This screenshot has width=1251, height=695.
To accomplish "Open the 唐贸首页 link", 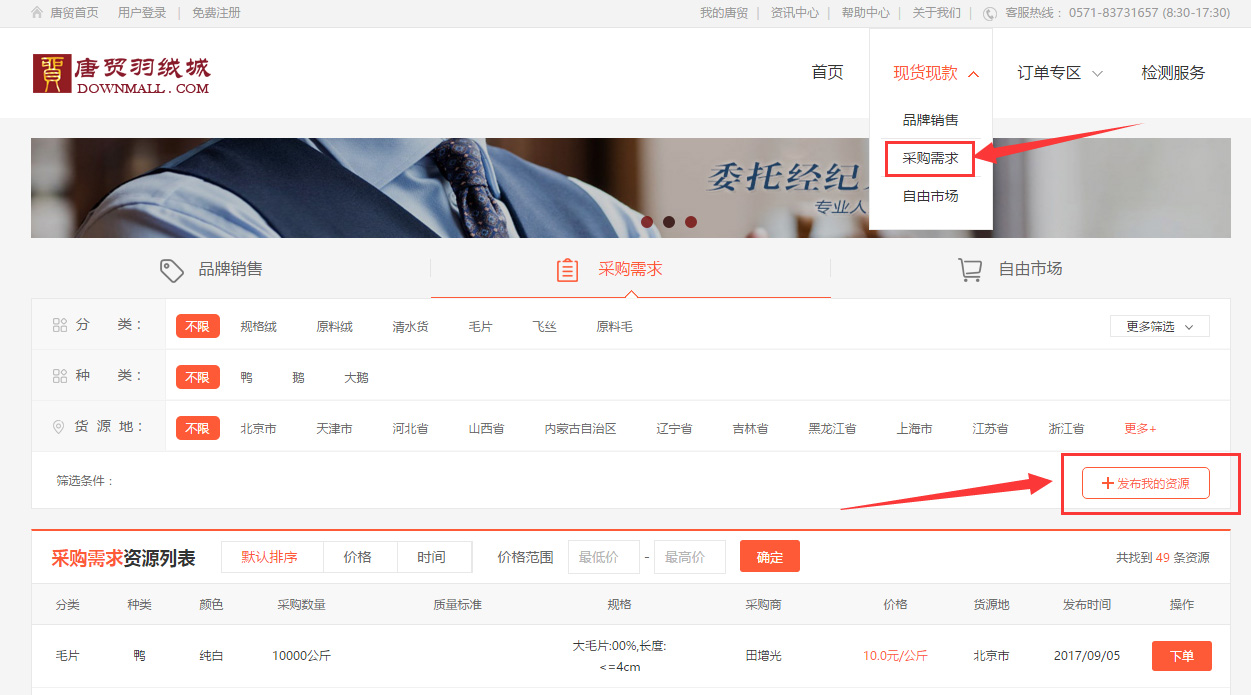I will [x=74, y=13].
